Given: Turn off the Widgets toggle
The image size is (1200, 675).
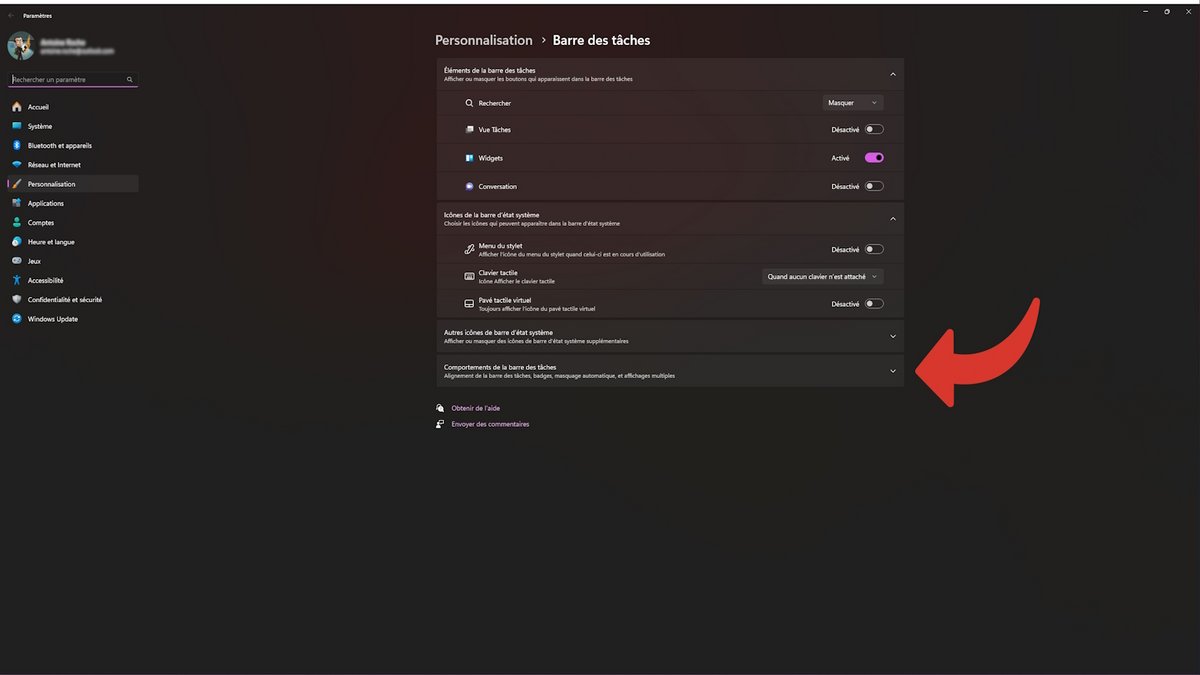Looking at the screenshot, I should pos(874,158).
